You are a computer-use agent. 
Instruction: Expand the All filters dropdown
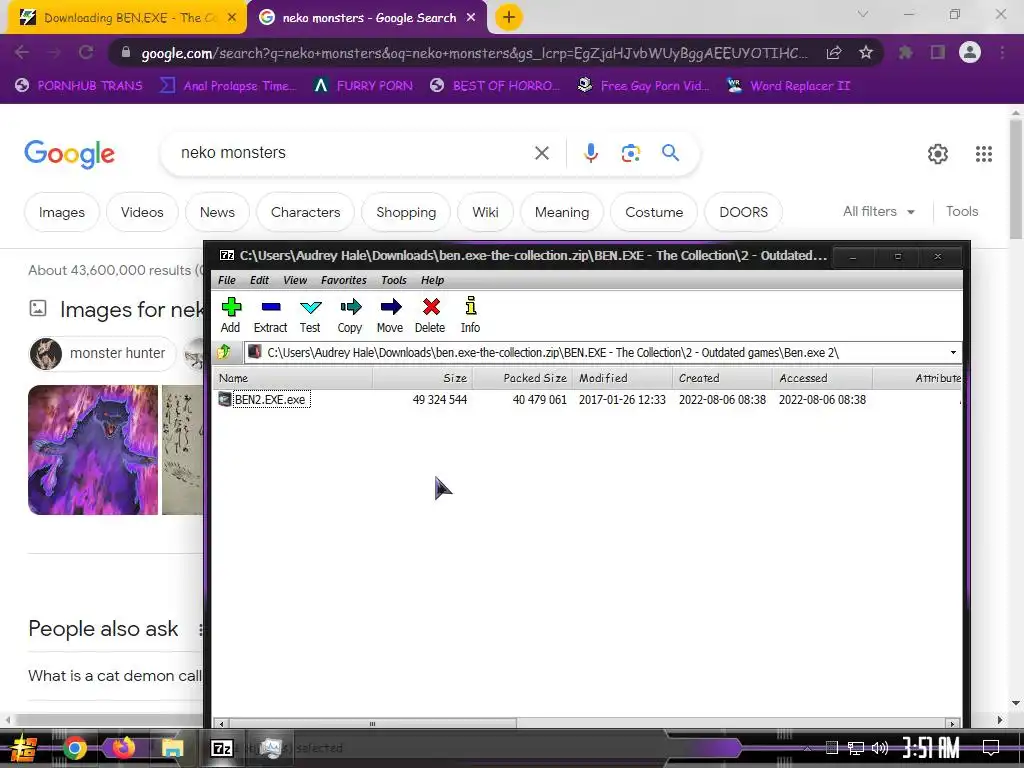[x=878, y=212]
